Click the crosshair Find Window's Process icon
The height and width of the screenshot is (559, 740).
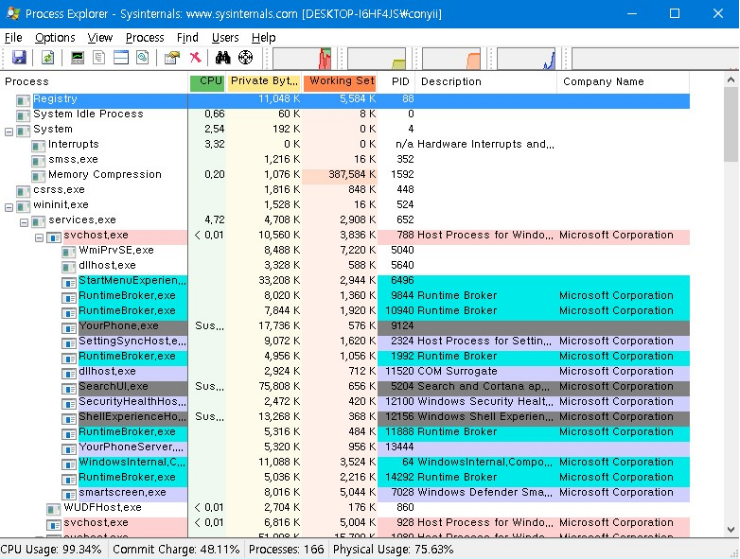[x=245, y=58]
